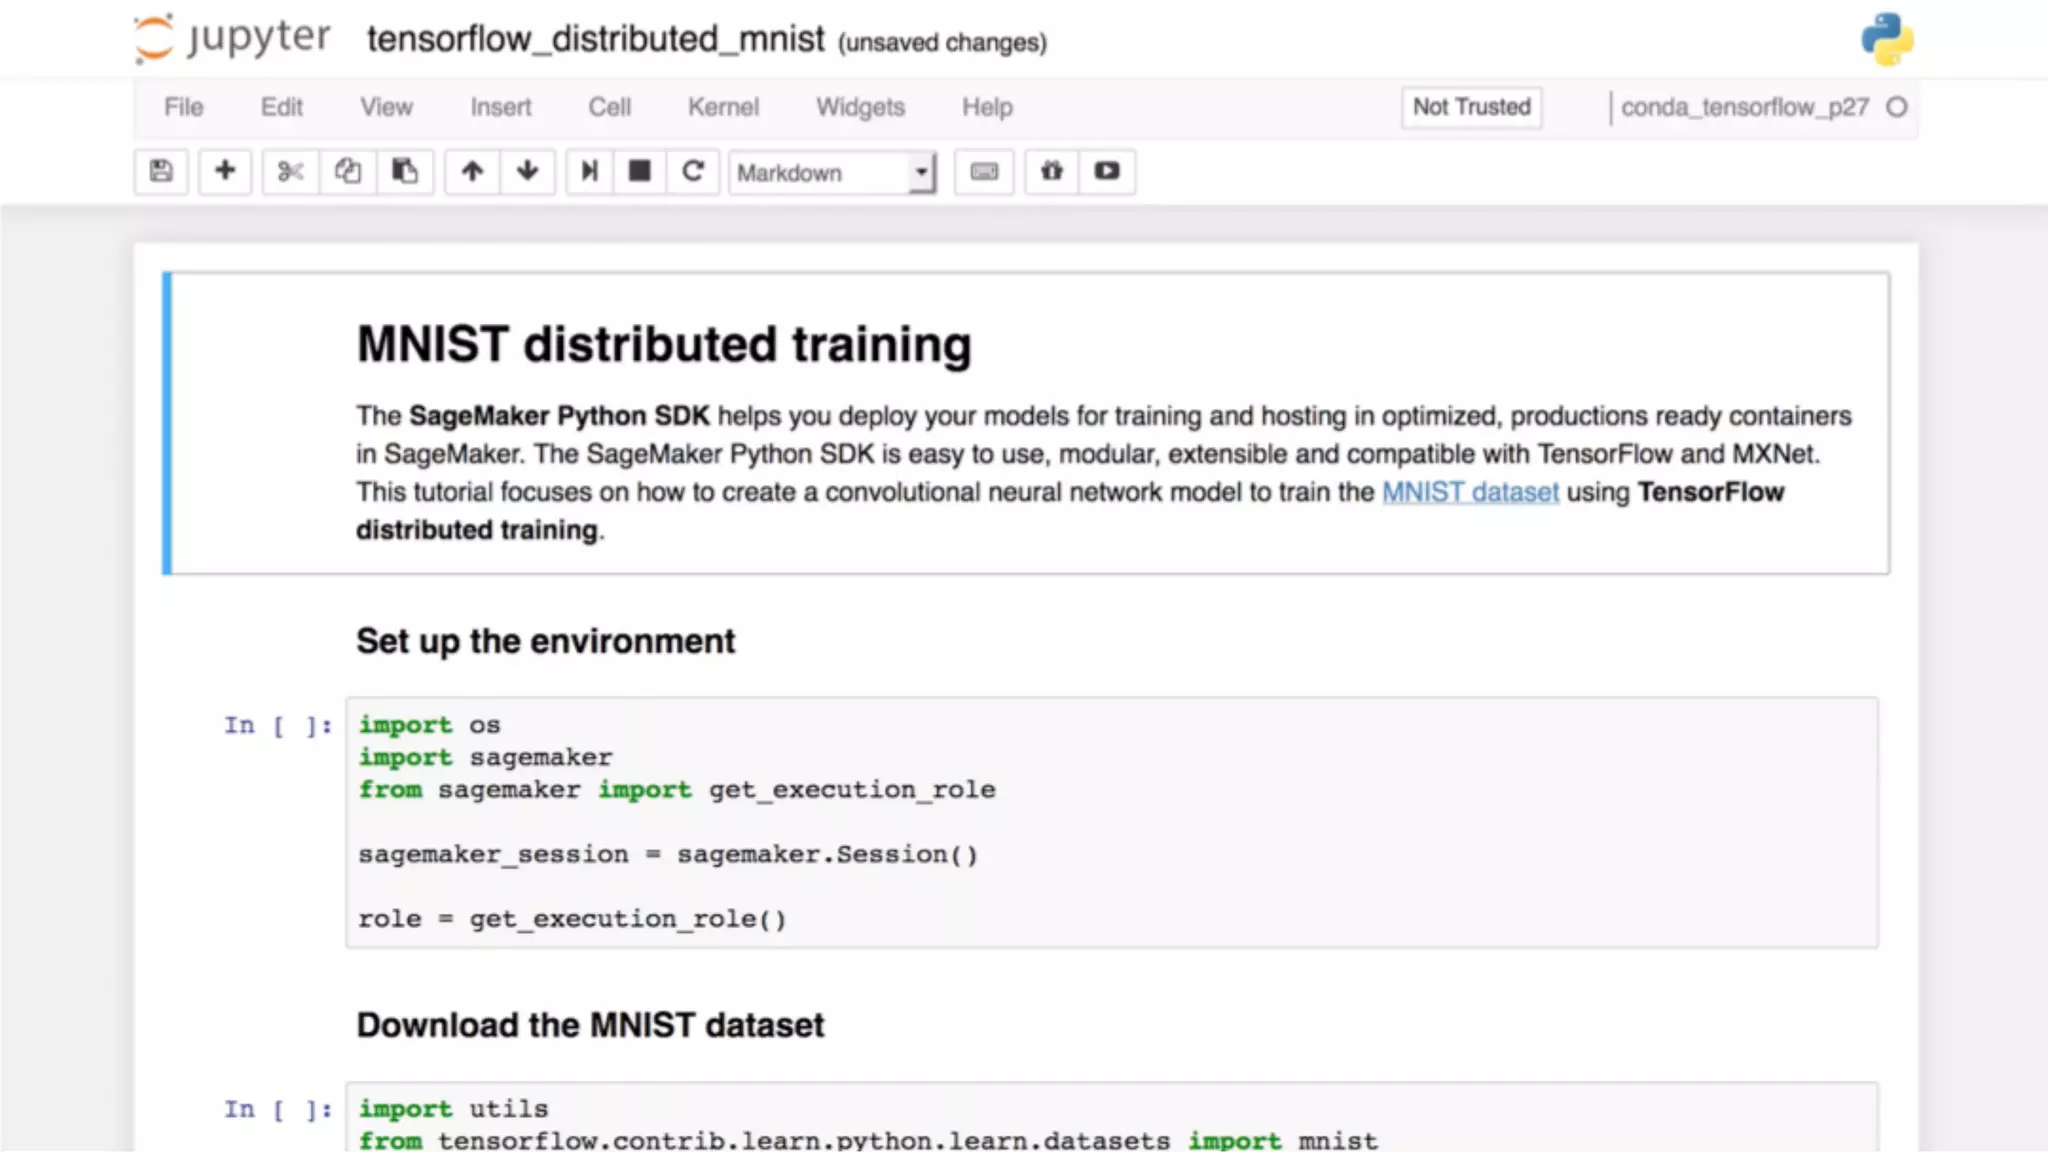
Task: Click the save and checkpoint icon
Action: (161, 172)
